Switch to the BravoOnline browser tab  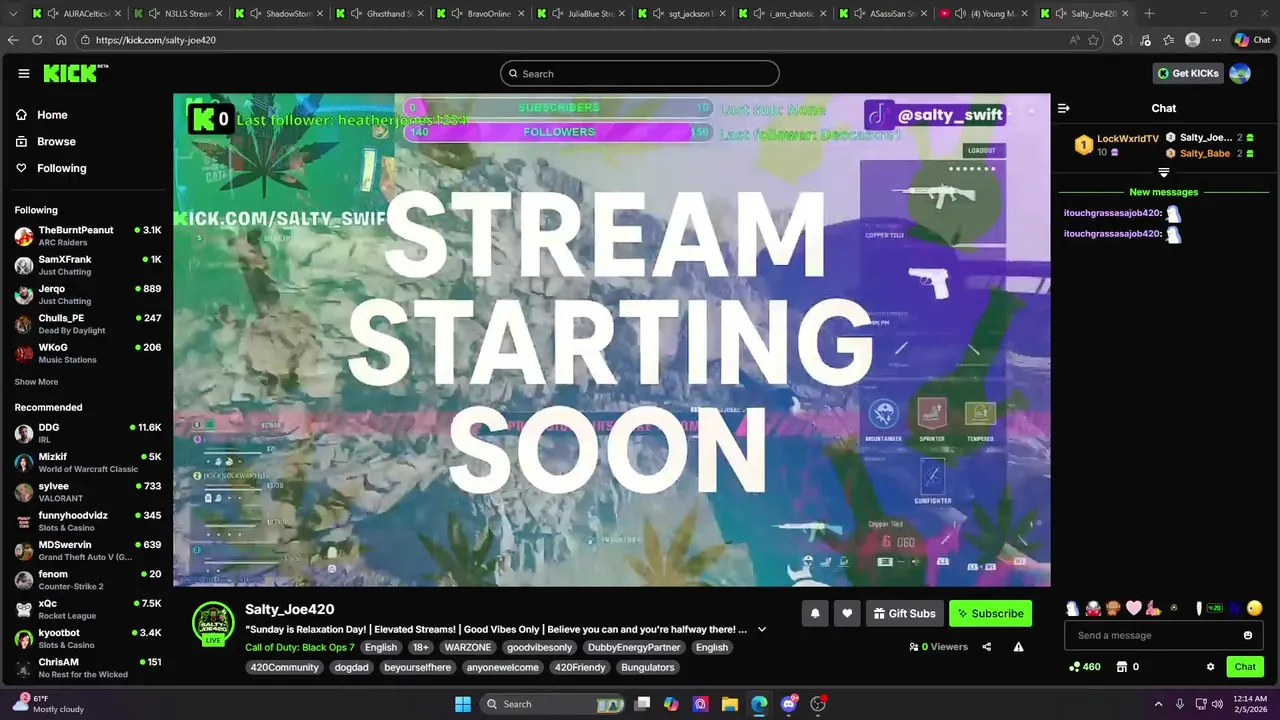[x=480, y=14]
